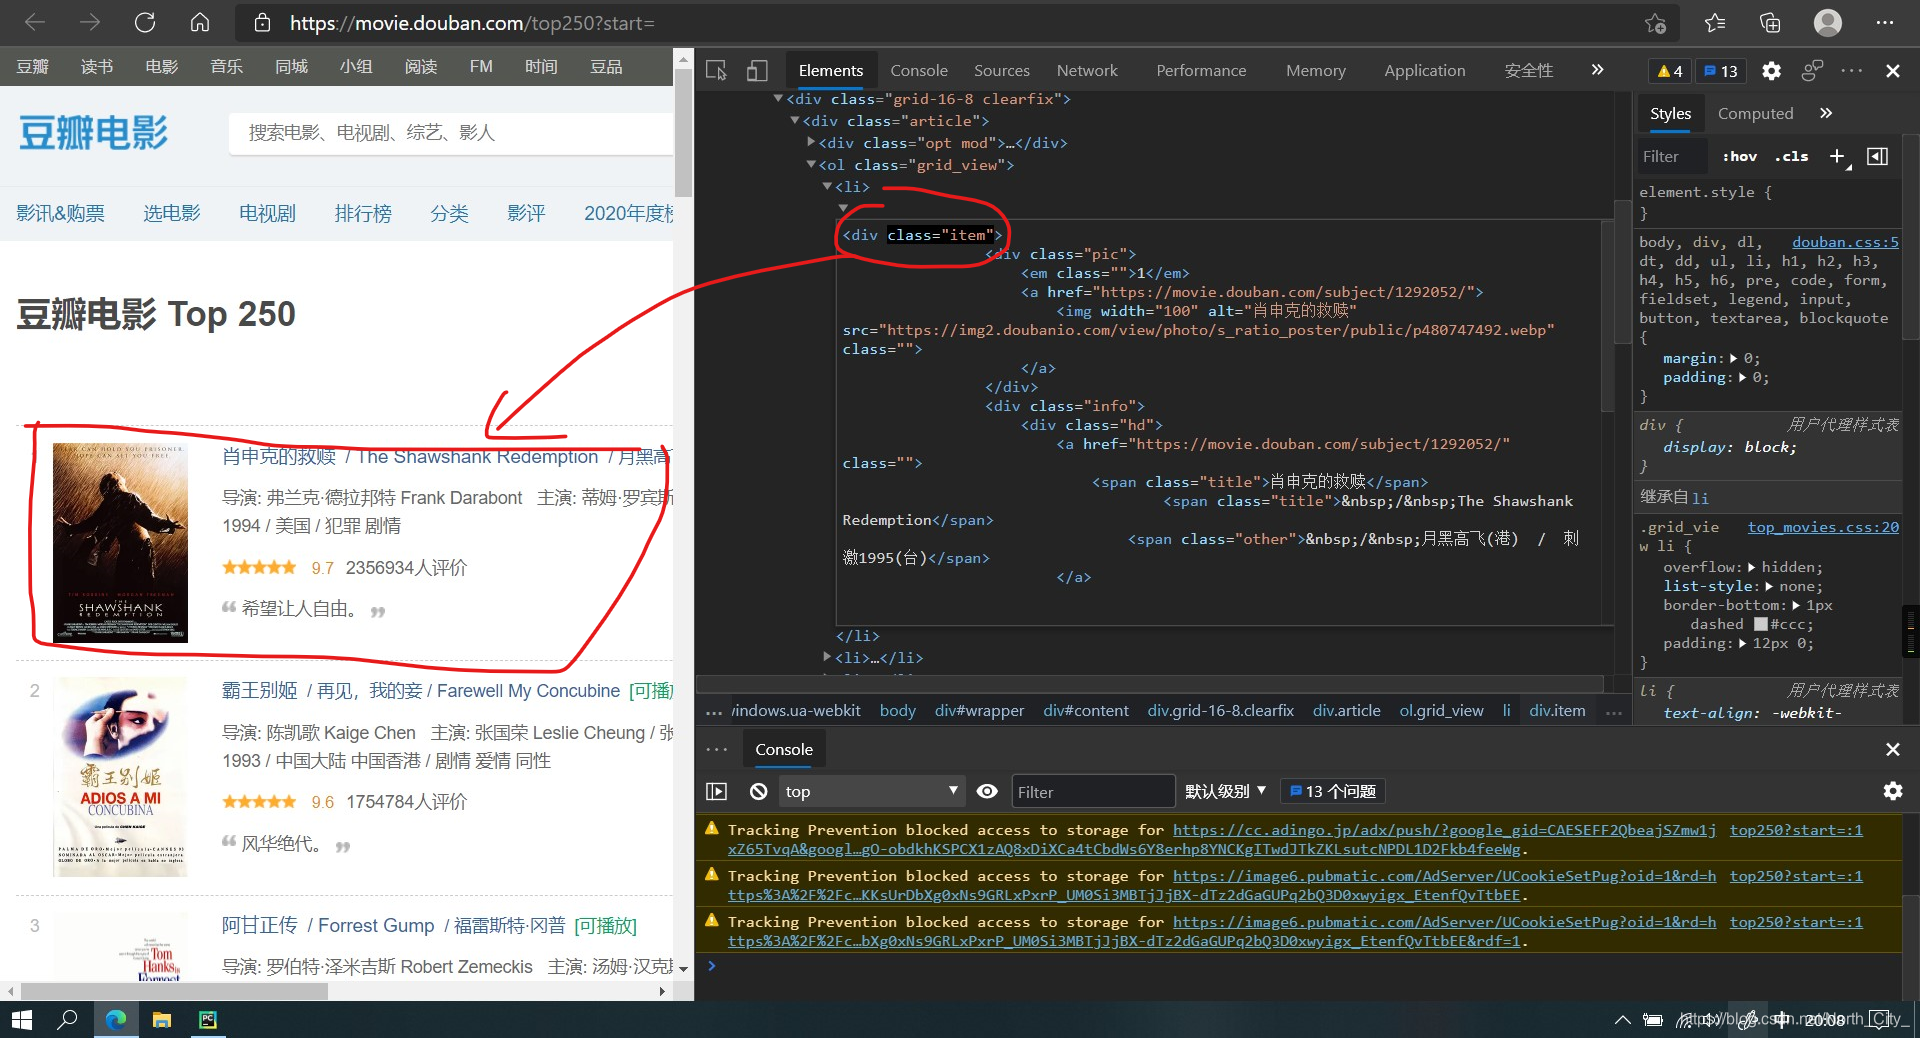Viewport: 1920px width, 1038px height.
Task: Open the favorites list icon
Action: [x=1715, y=22]
